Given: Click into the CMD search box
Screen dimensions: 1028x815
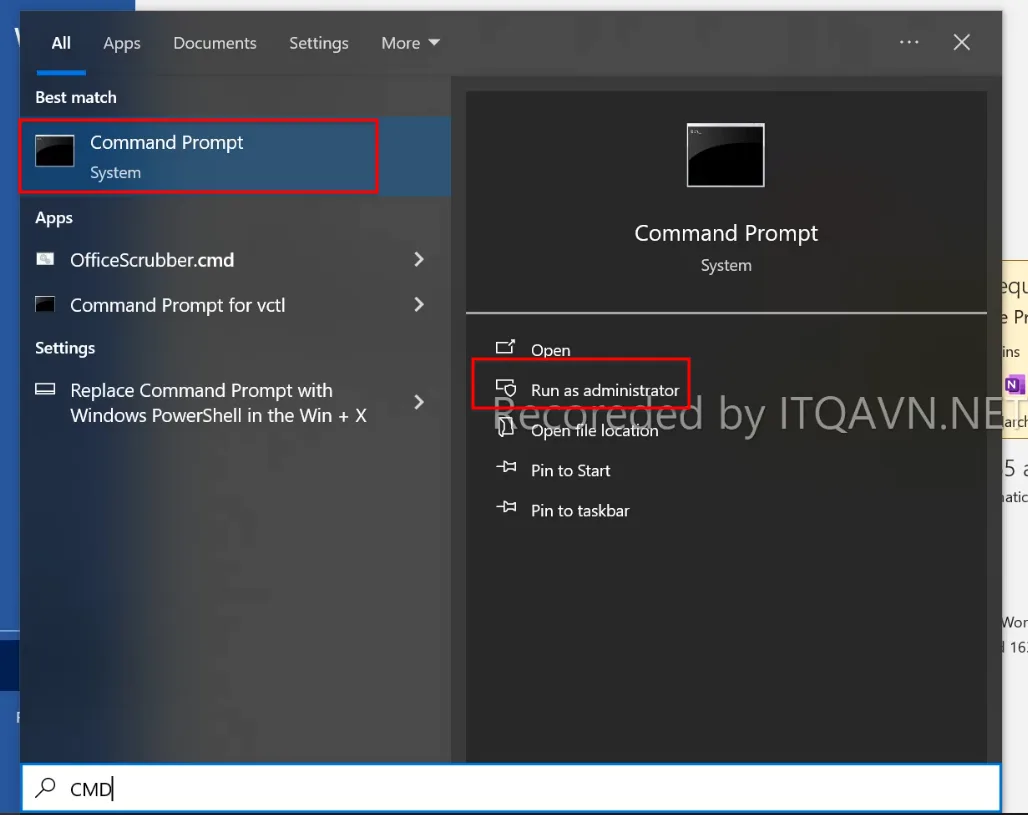Looking at the screenshot, I should pos(500,788).
